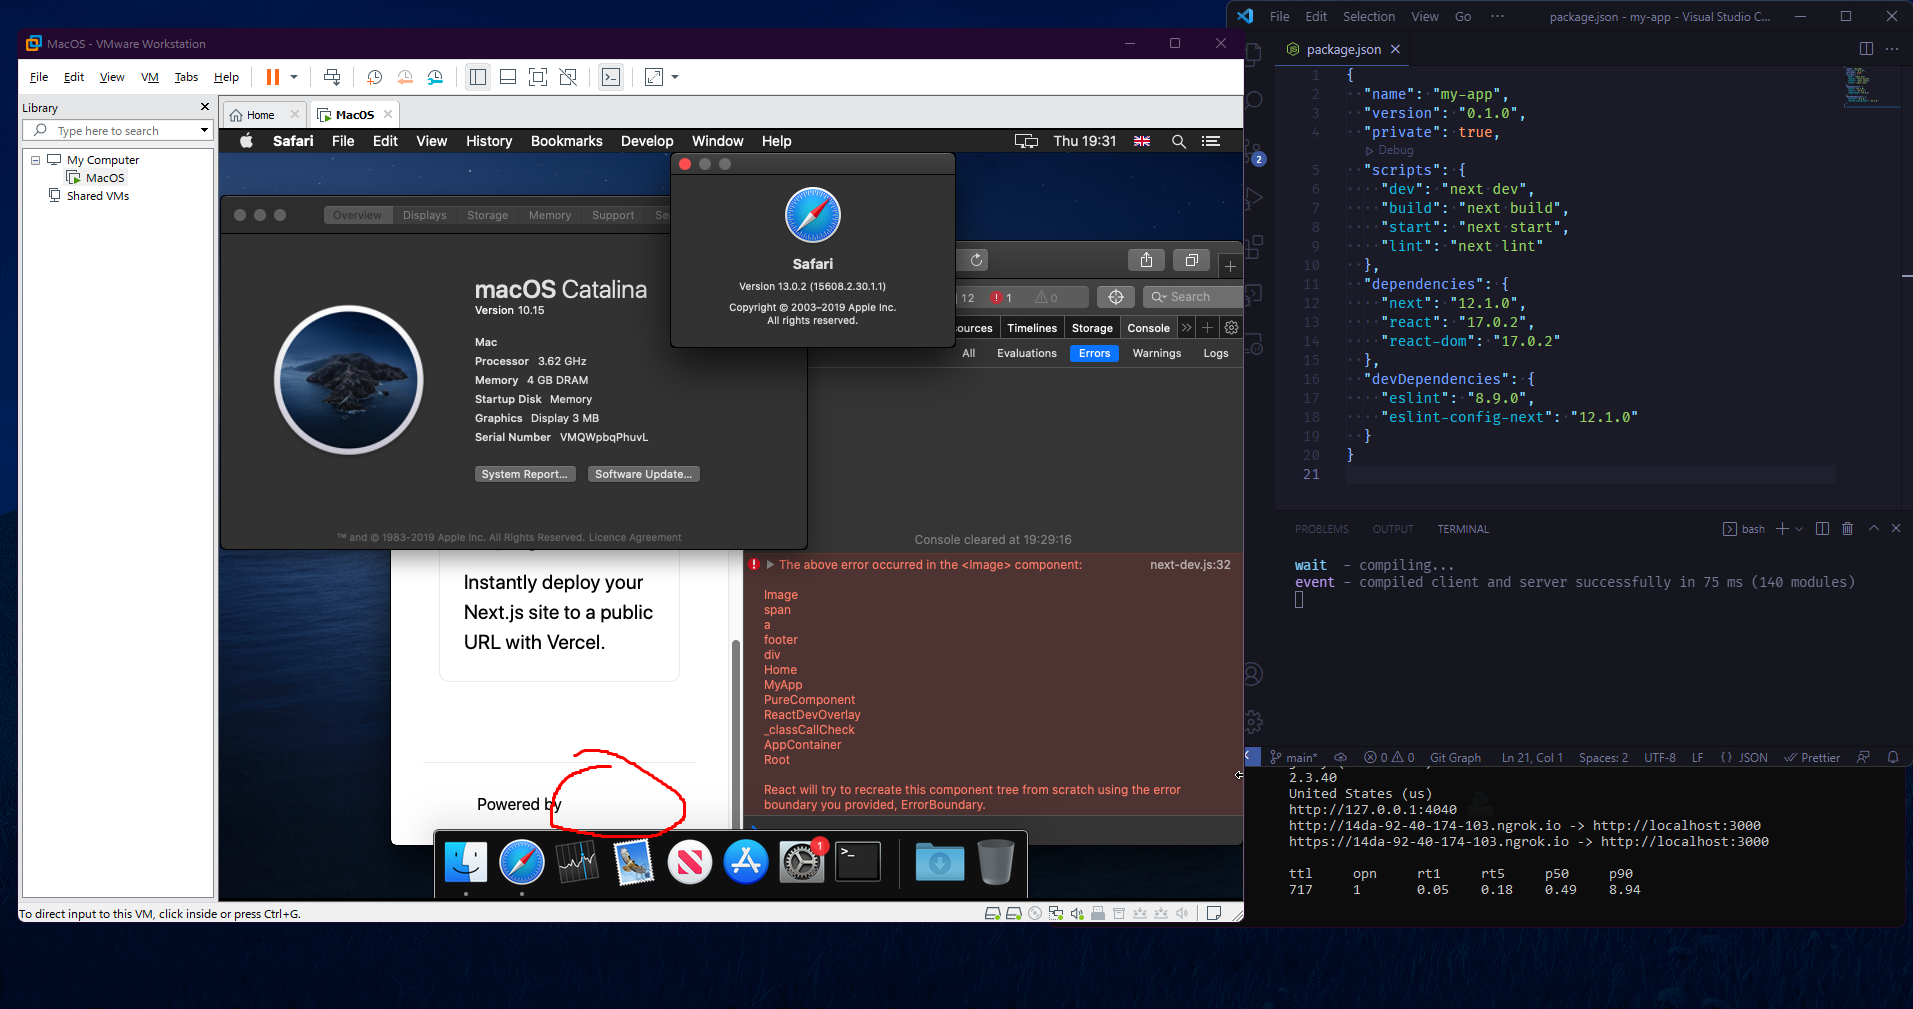
Task: Open the Extensions view in VS Code
Action: pos(1253,247)
